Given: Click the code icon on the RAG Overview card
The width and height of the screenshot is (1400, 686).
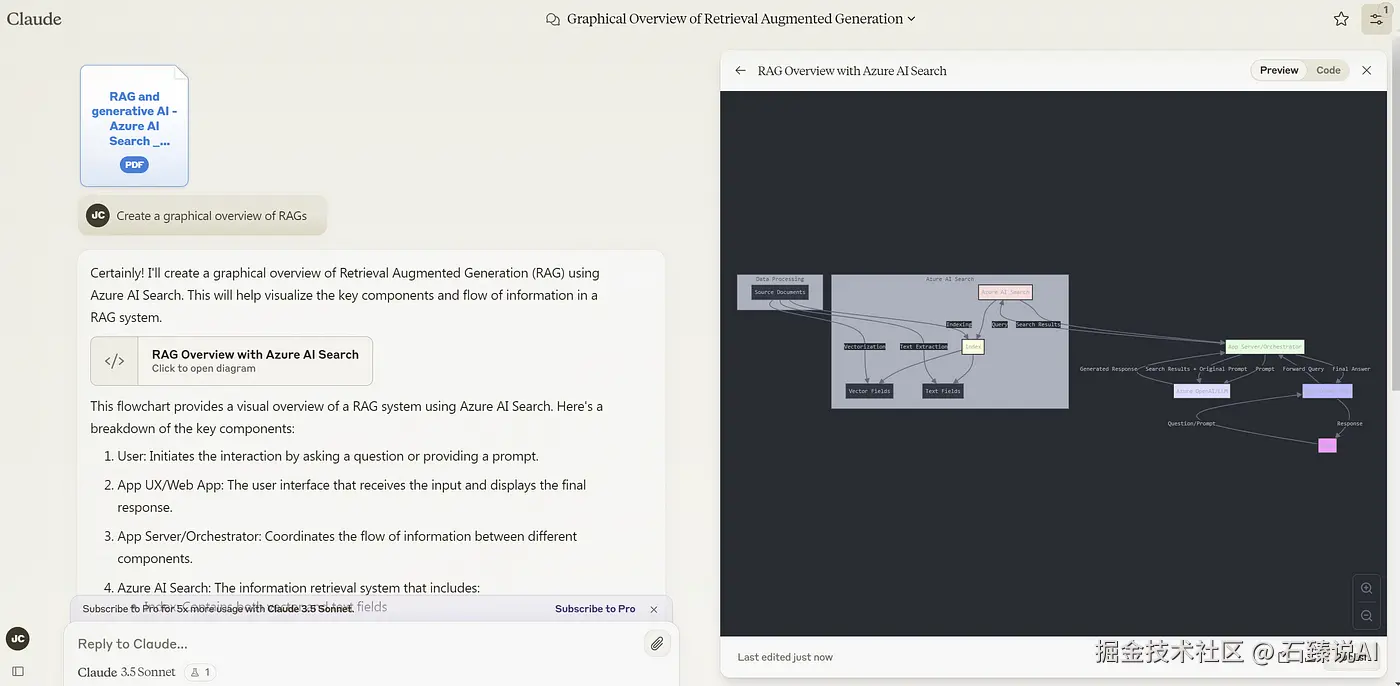Looking at the screenshot, I should coord(115,361).
